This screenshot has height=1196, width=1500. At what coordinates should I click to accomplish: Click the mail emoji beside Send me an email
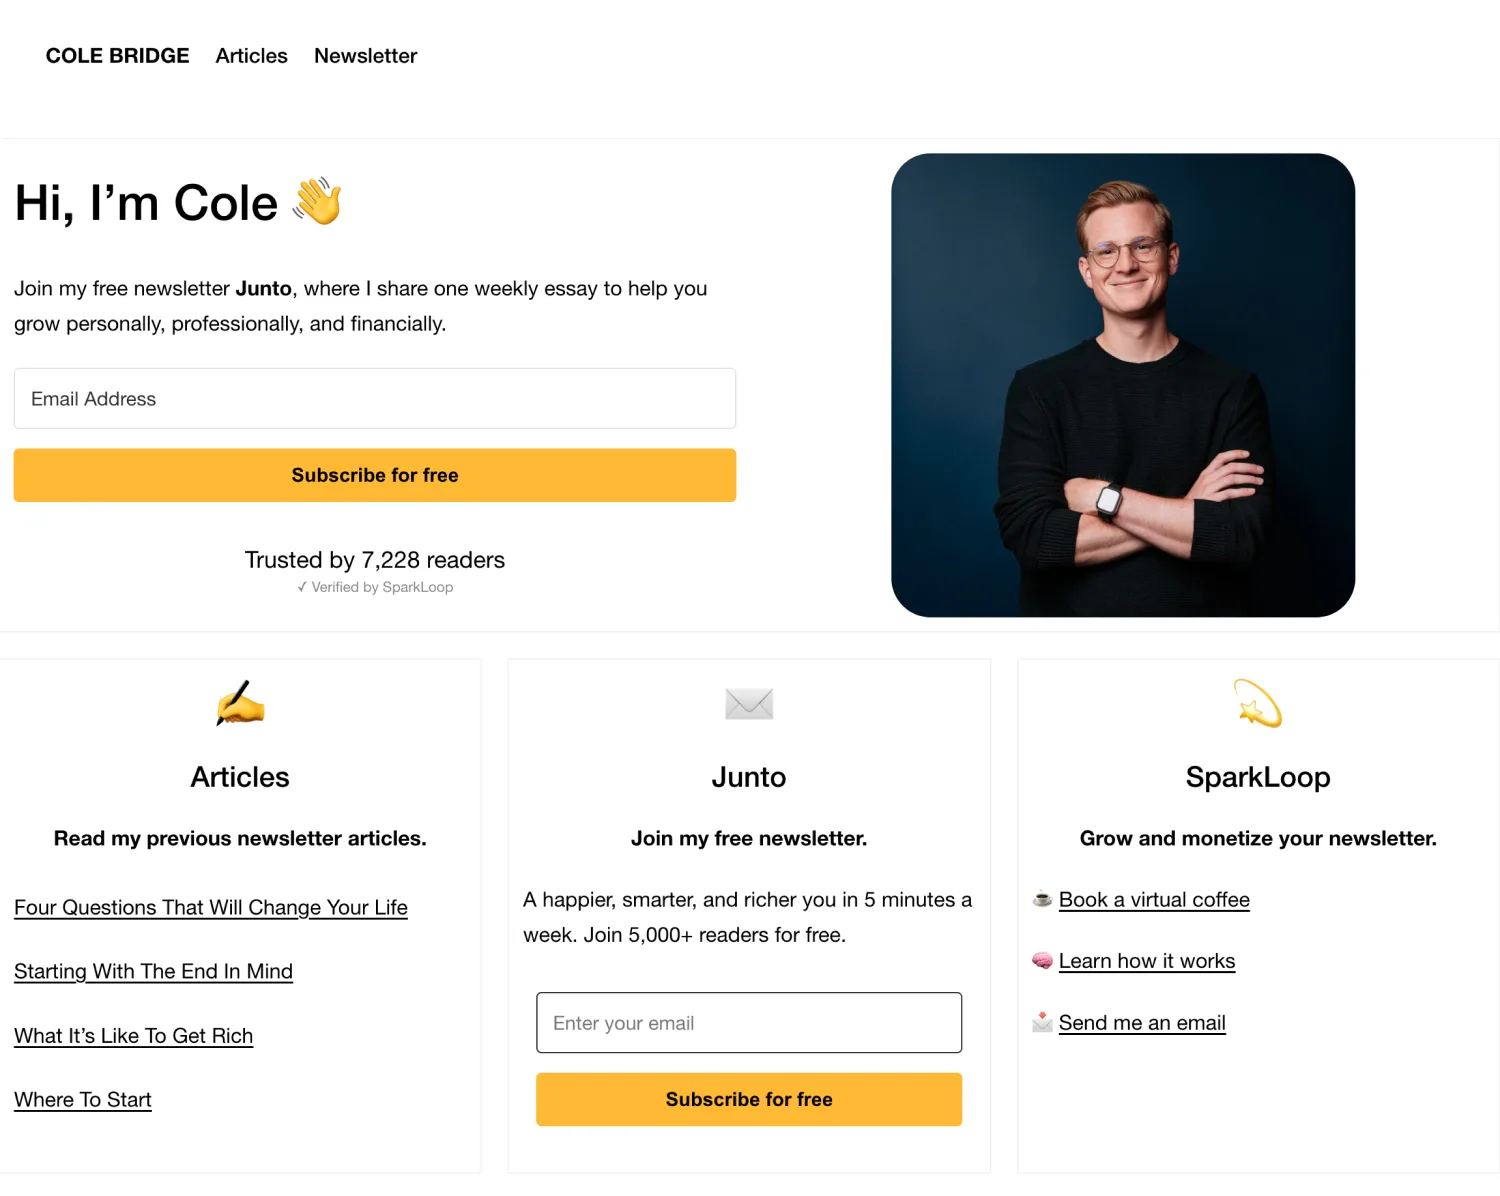(x=1042, y=1022)
